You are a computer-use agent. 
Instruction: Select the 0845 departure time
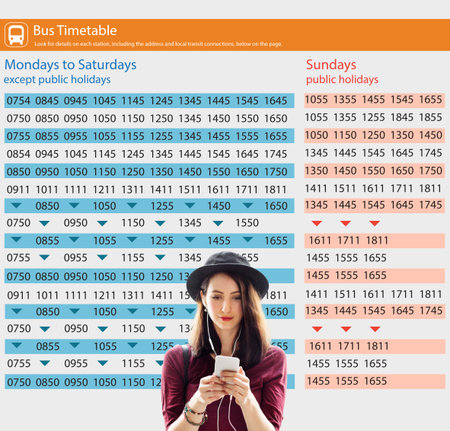coord(47,101)
